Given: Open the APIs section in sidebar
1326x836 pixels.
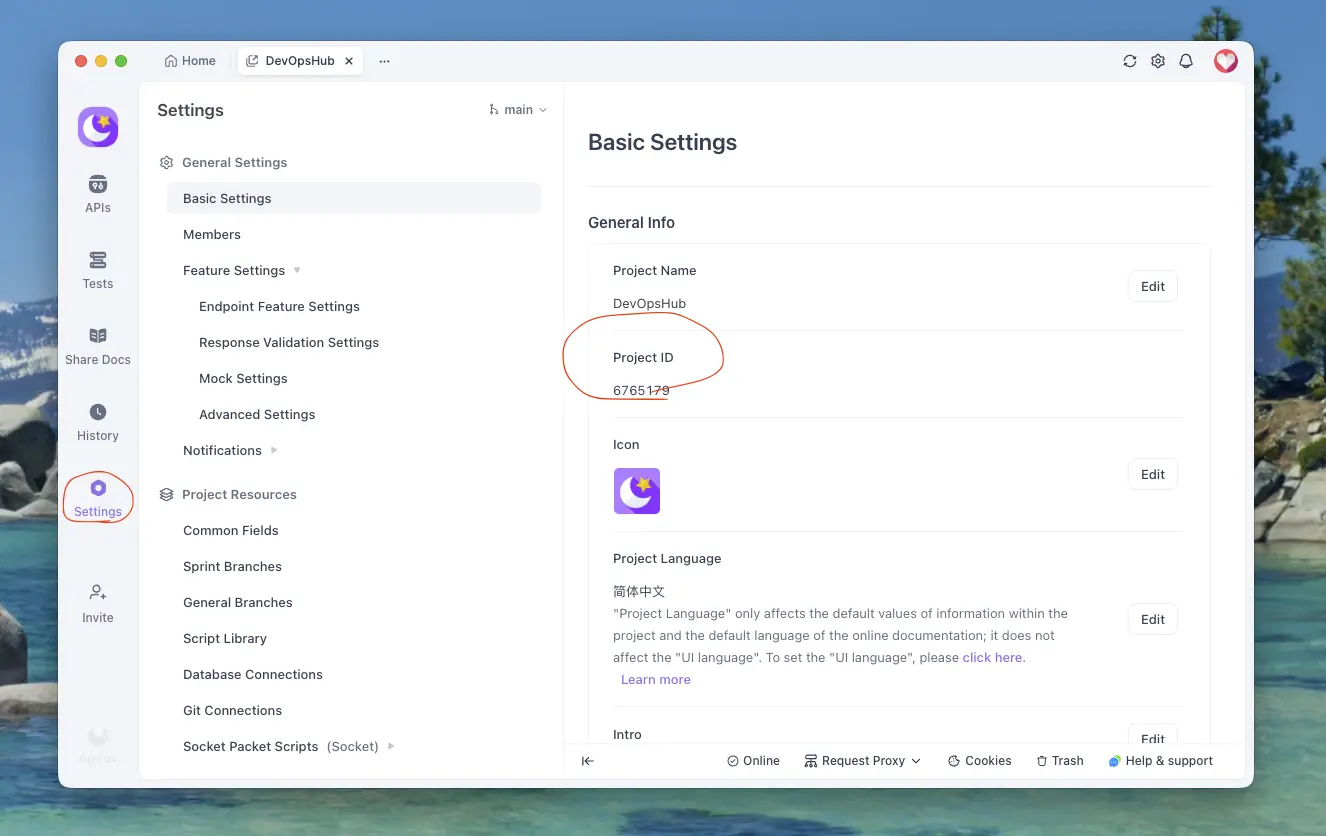Looking at the screenshot, I should click(98, 194).
